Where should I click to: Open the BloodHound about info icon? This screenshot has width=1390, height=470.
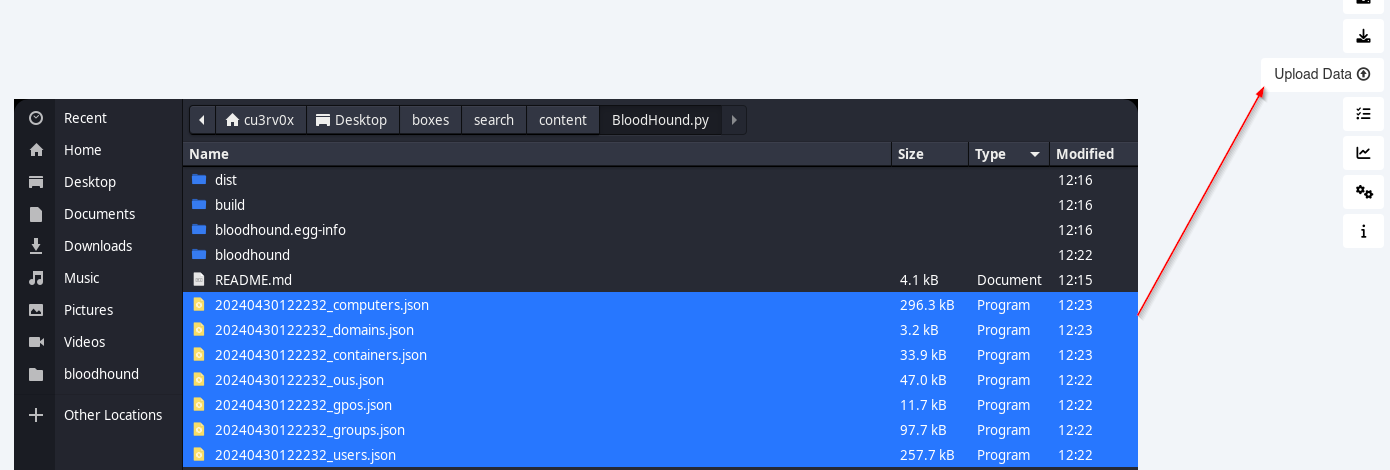(x=1363, y=231)
